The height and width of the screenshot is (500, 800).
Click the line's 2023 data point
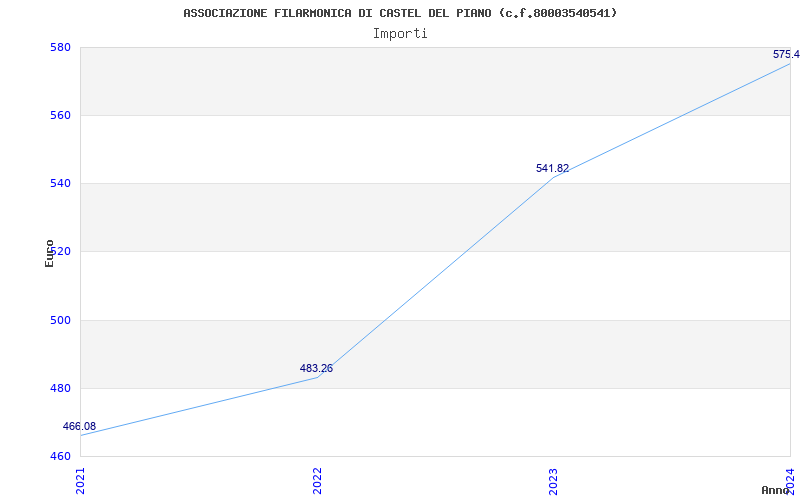[554, 177]
